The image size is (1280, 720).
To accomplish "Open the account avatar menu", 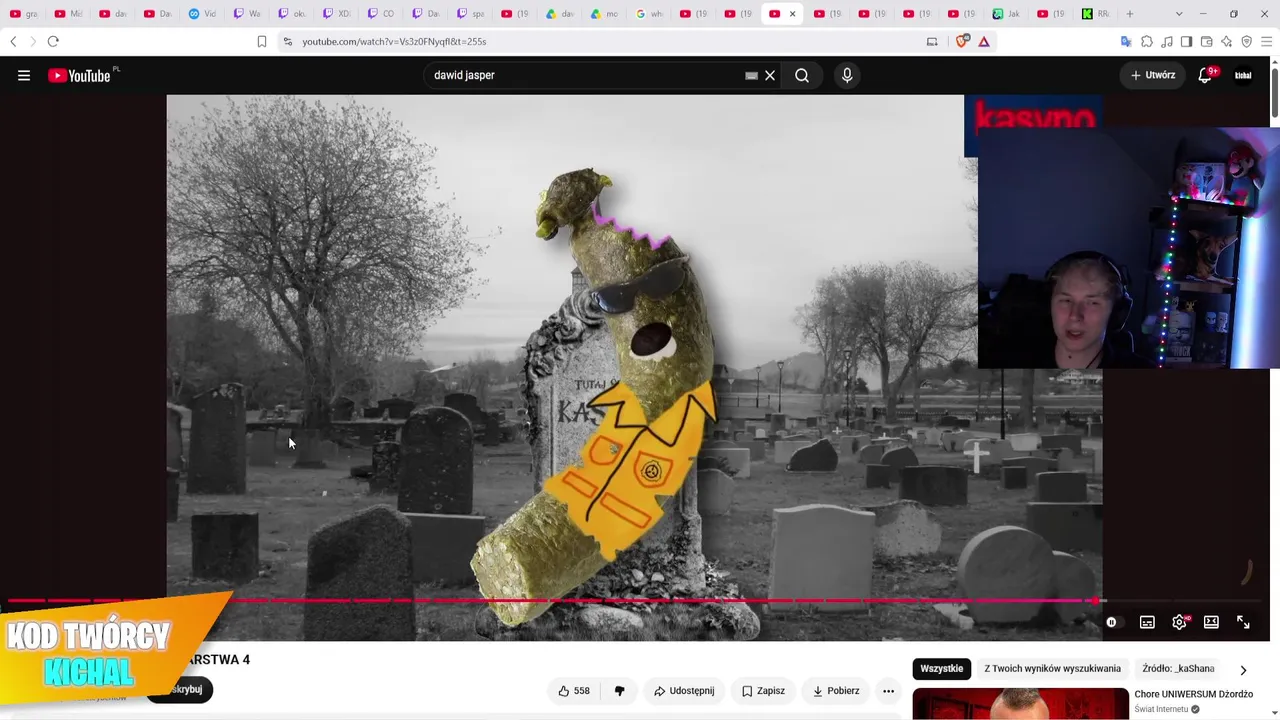I will click(x=1243, y=75).
